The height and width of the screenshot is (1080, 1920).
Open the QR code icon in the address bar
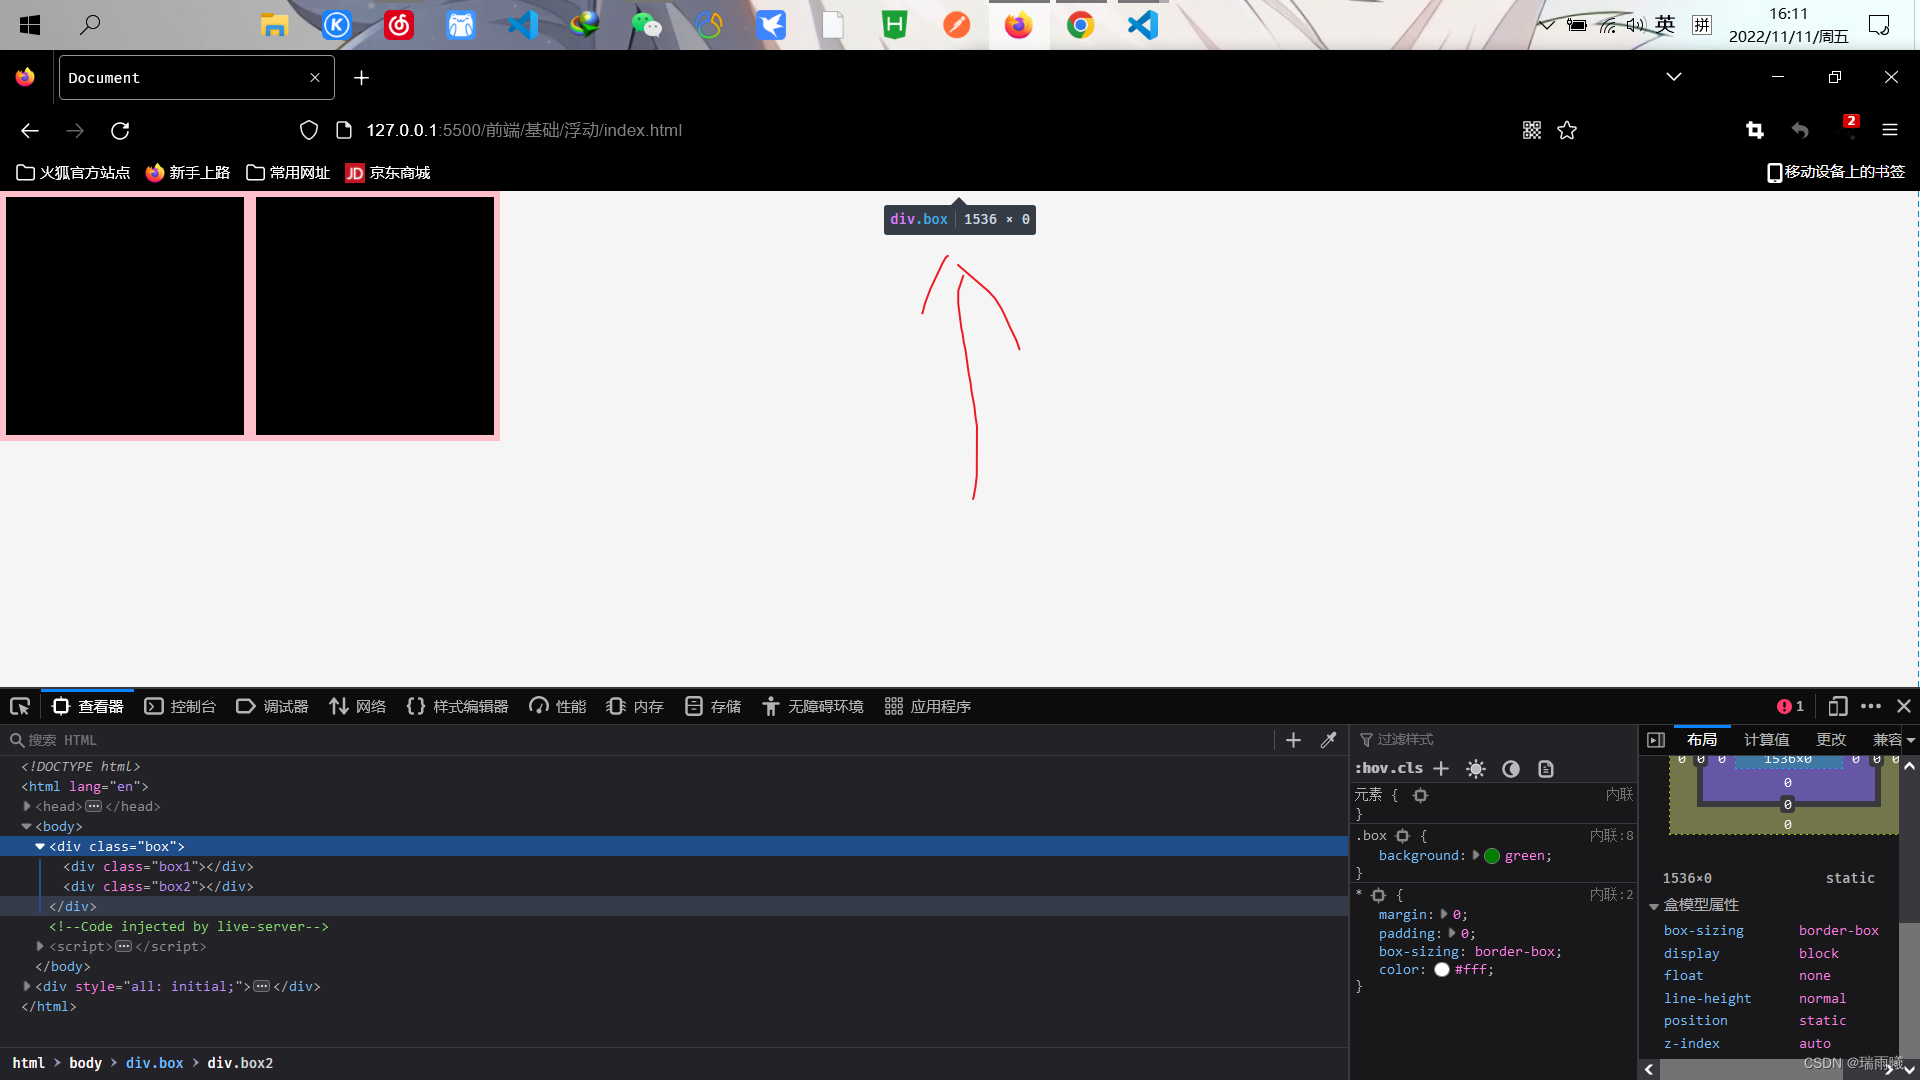[1532, 130]
